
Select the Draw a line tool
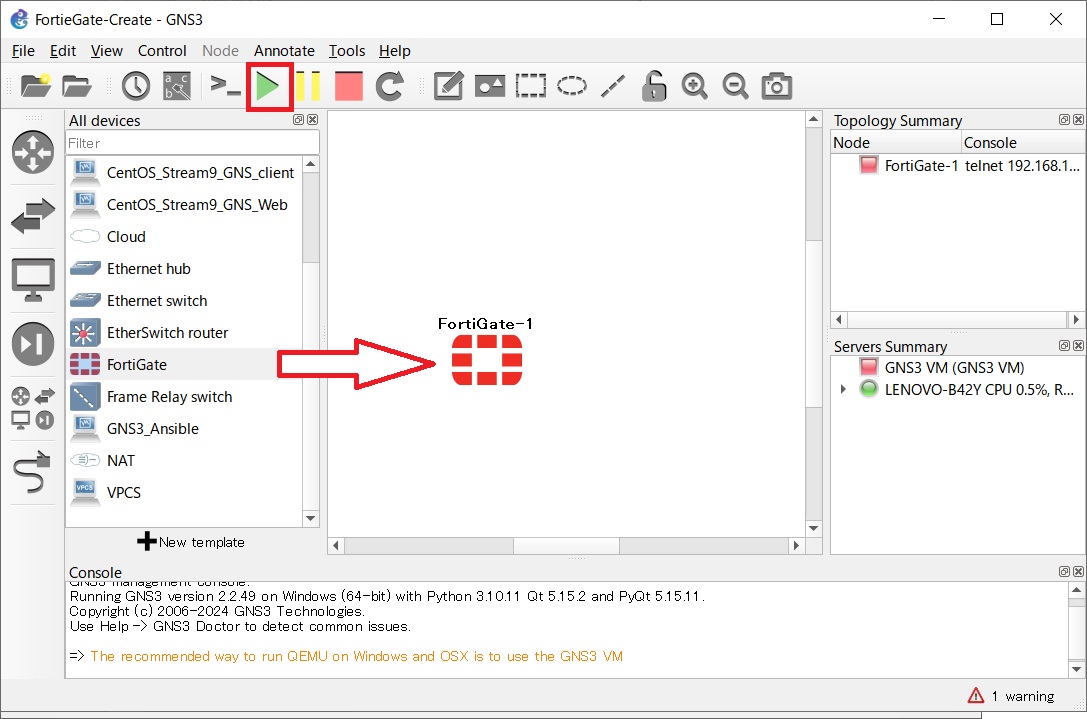tap(613, 86)
